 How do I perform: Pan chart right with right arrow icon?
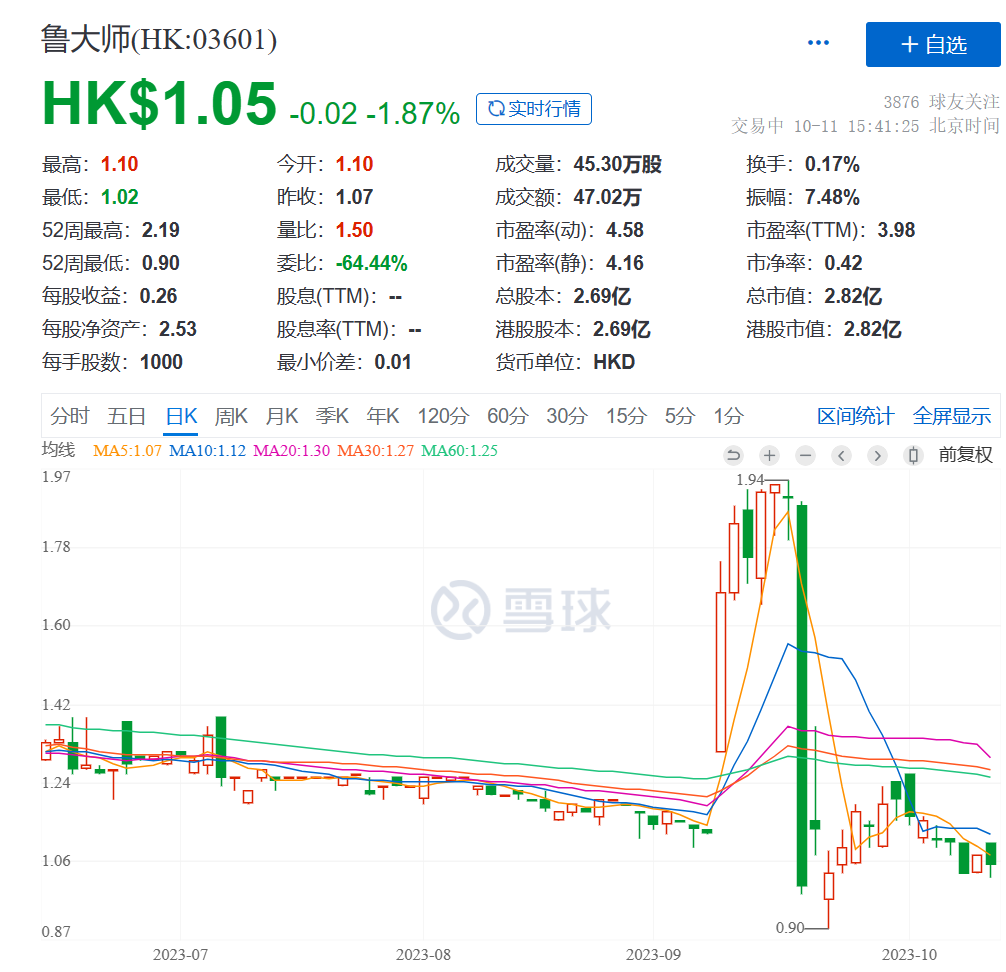[x=877, y=456]
